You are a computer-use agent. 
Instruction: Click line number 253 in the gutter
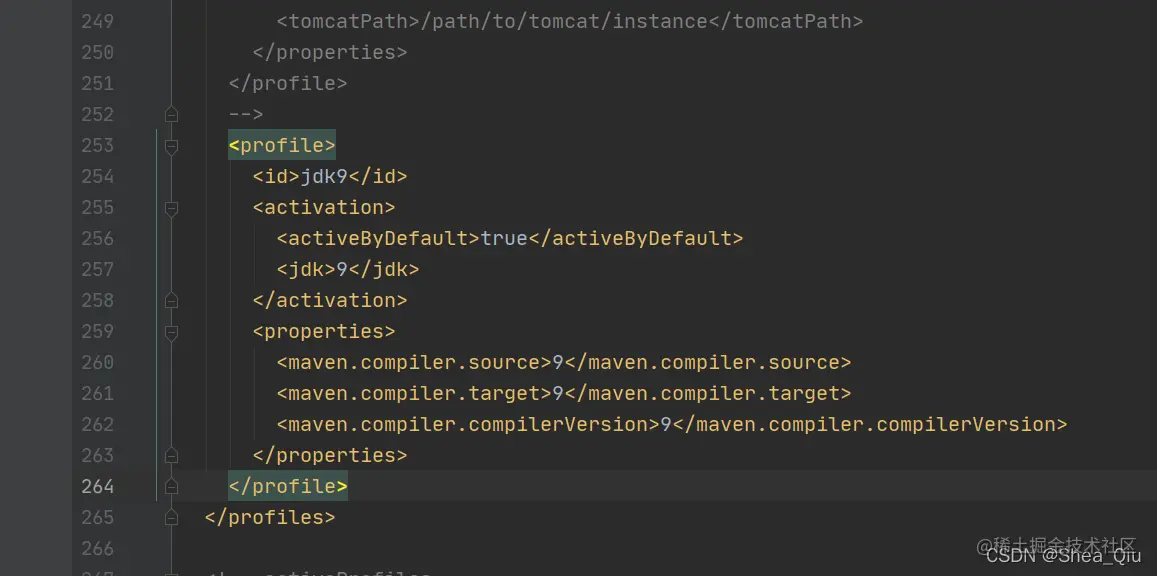point(97,146)
